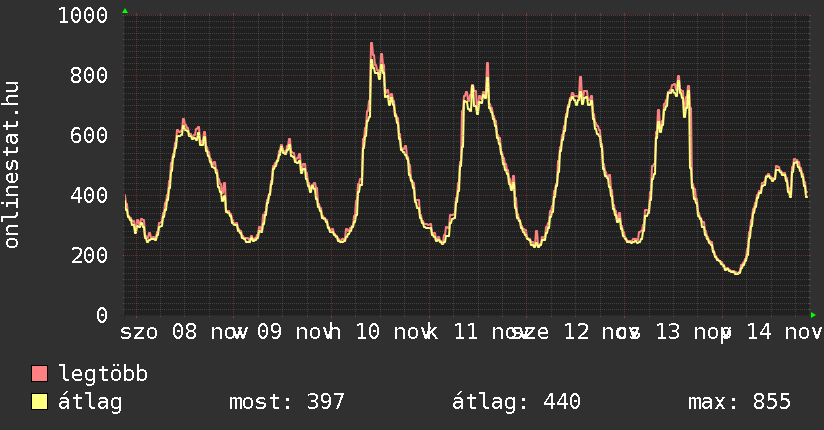The height and width of the screenshot is (430, 824).
Task: Click the 'most: 397' current value text
Action: tap(287, 402)
